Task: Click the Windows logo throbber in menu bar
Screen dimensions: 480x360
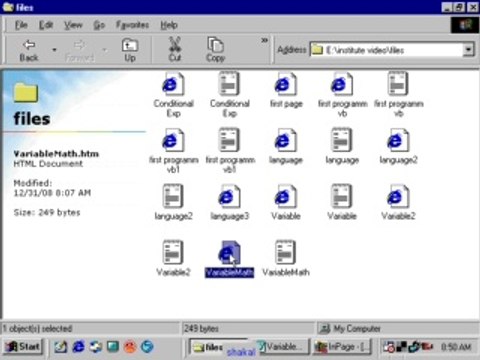Action: point(465,25)
